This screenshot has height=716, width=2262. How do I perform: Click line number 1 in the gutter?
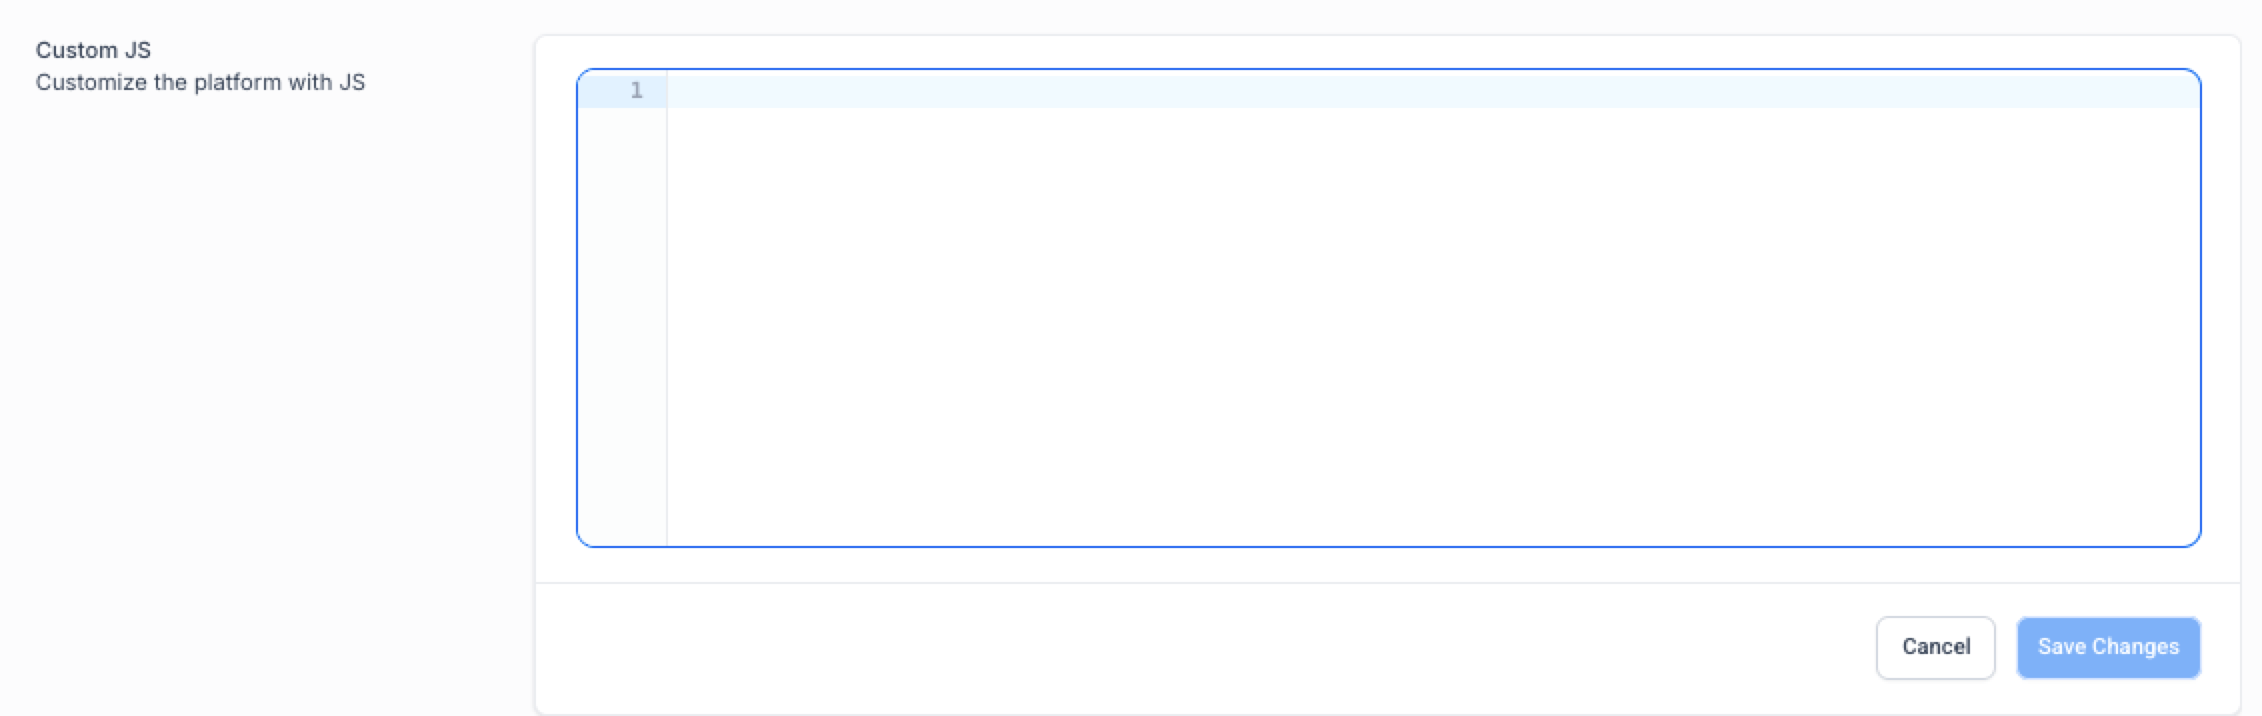click(636, 91)
